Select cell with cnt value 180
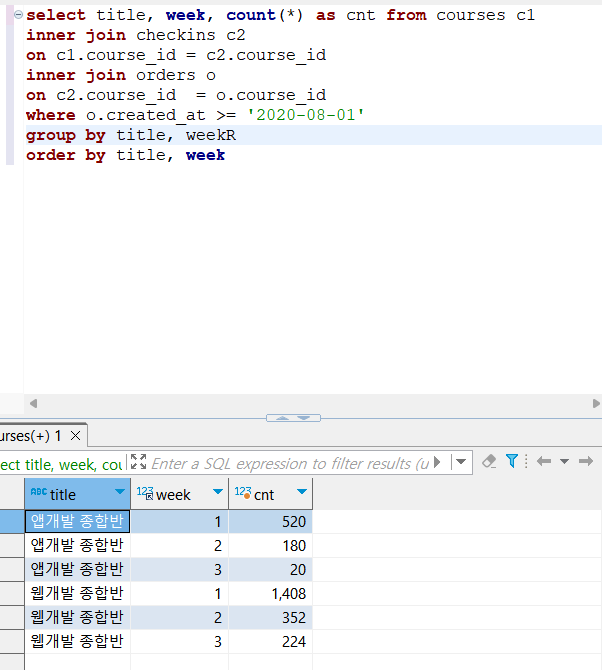This screenshot has height=670, width=602. pos(270,546)
